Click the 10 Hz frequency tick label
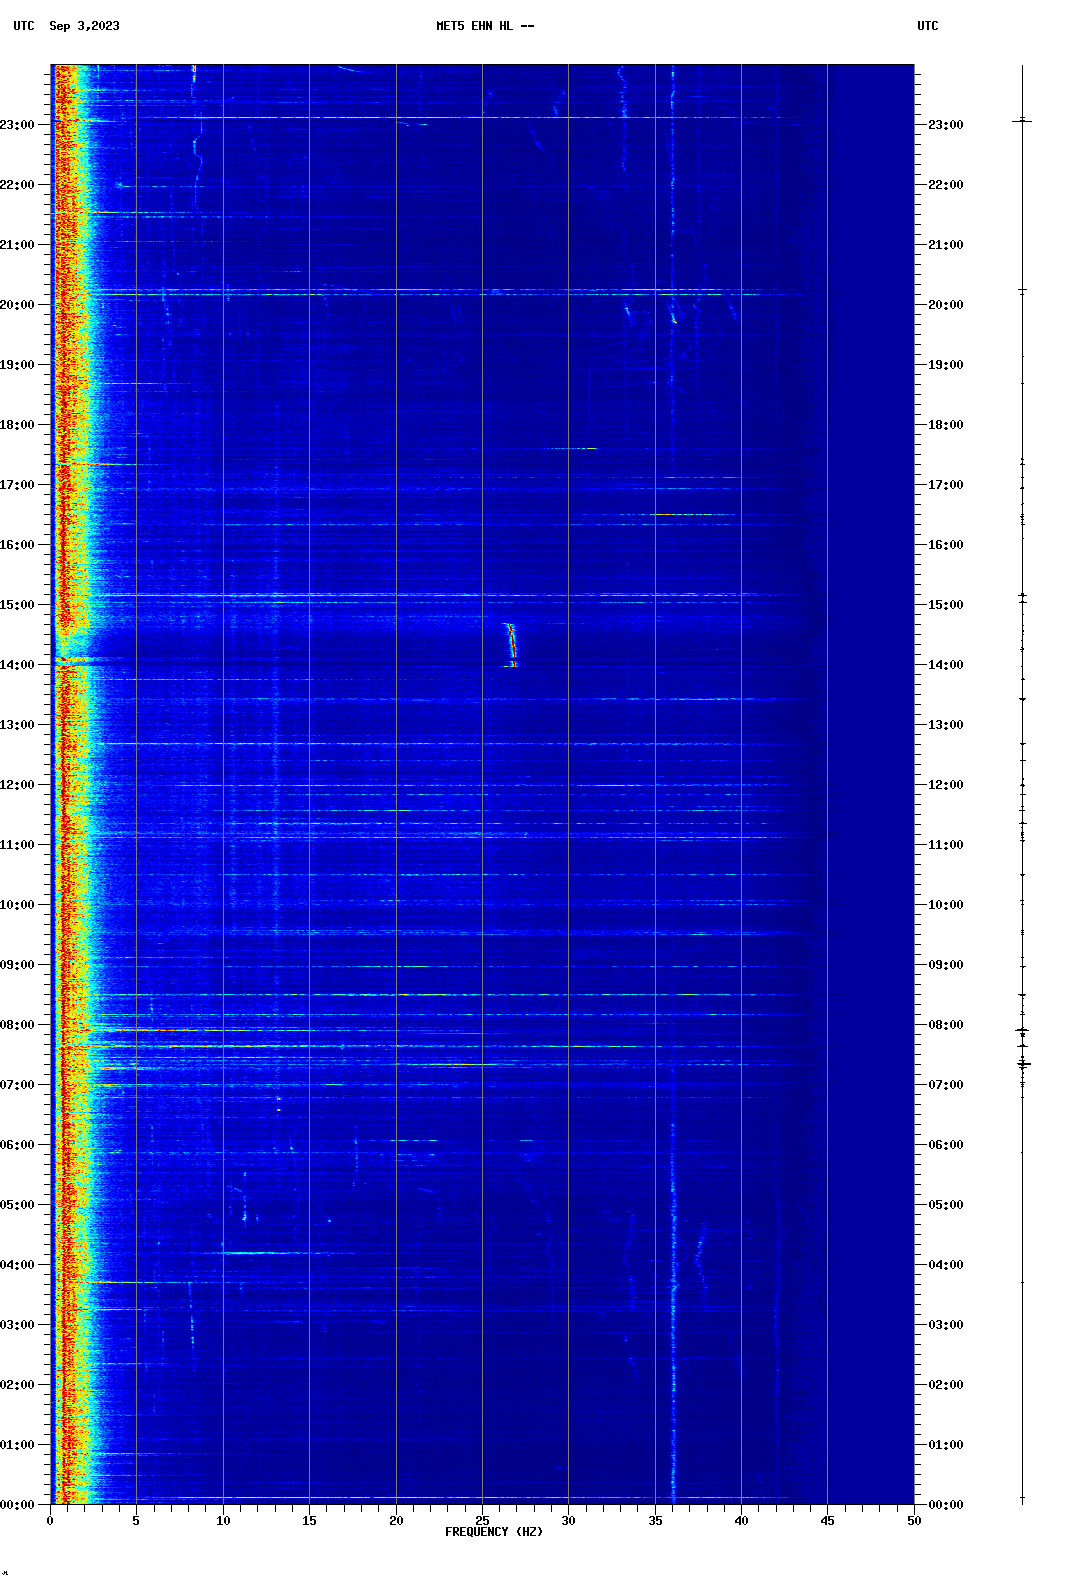Image resolution: width=1066 pixels, height=1584 pixels. (223, 1520)
